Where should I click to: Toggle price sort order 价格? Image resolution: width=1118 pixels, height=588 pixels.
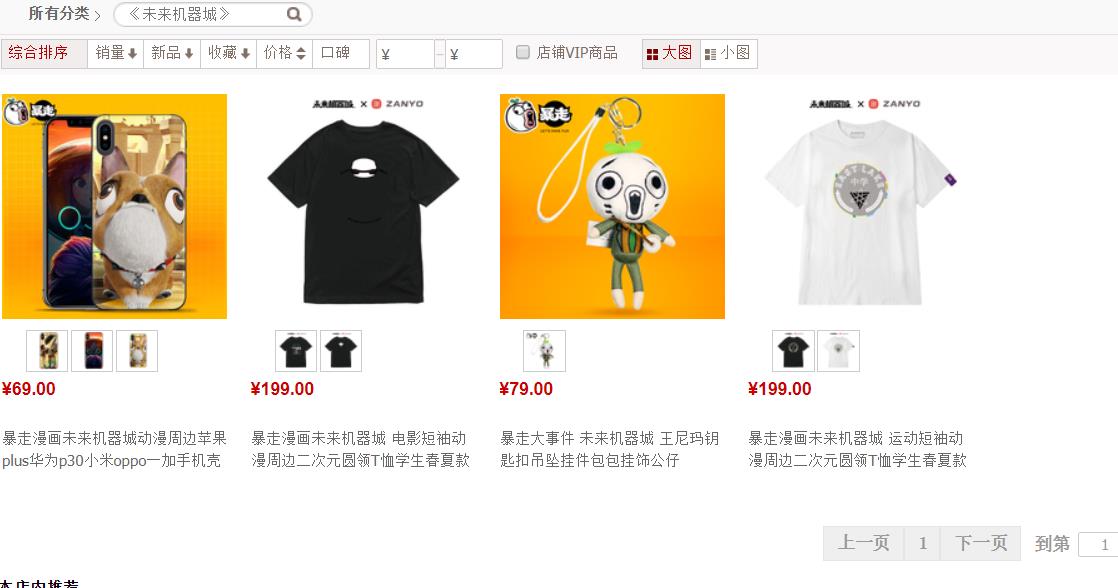click(x=284, y=53)
